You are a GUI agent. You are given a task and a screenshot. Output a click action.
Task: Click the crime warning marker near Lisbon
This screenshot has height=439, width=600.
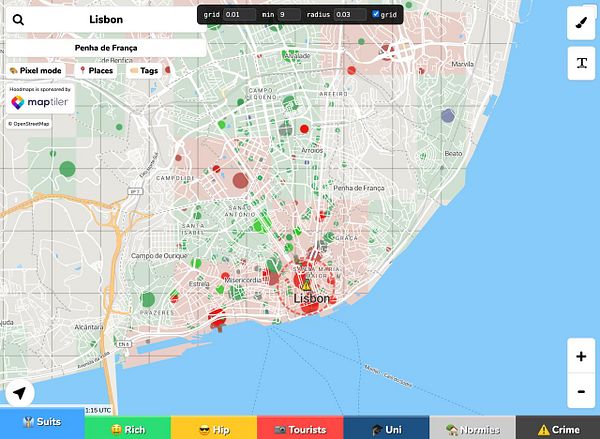[x=306, y=286]
